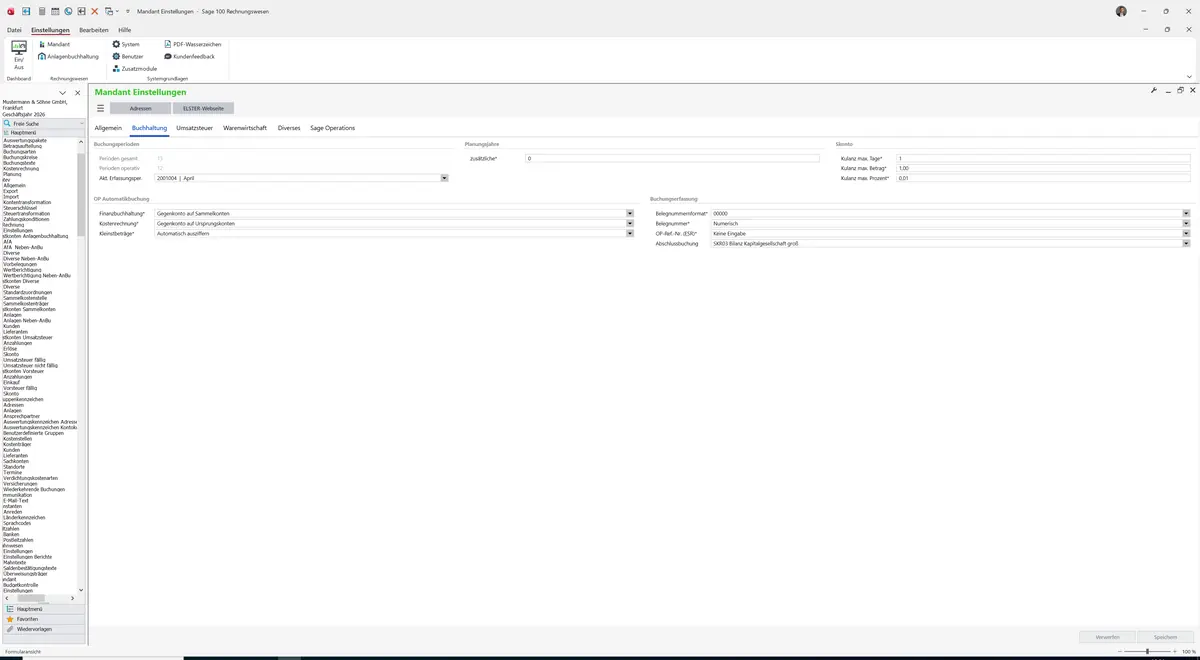Click the windows switch icon in quick access toolbar

108,11
